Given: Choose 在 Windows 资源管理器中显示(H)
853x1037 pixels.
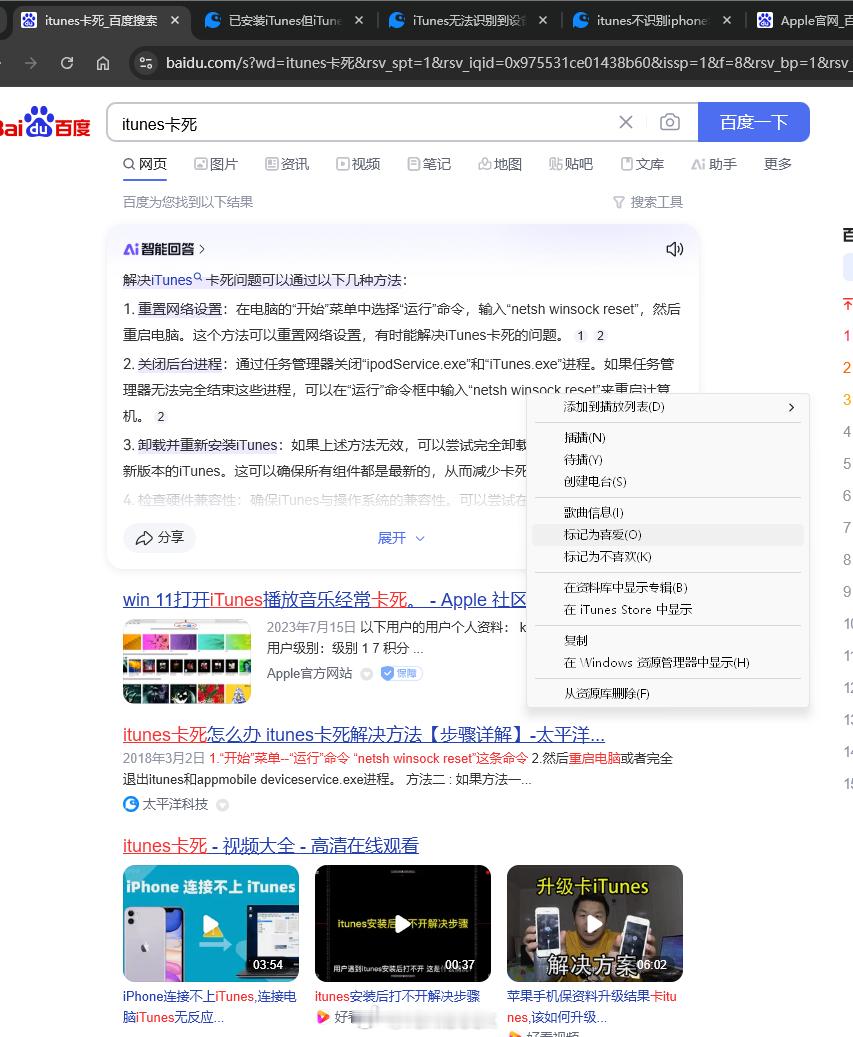Looking at the screenshot, I should (668, 663).
